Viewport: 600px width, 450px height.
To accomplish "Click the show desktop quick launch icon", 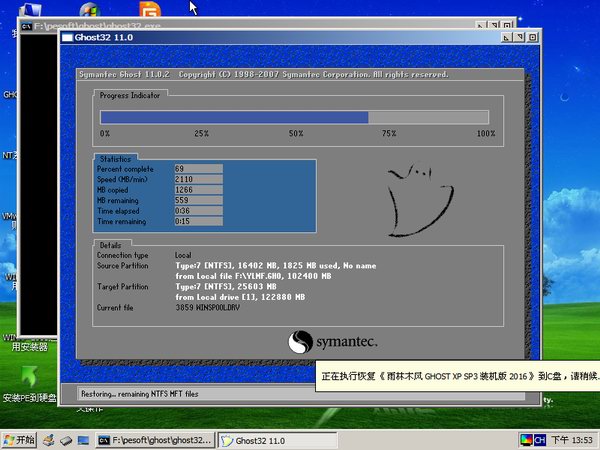I will click(82, 440).
